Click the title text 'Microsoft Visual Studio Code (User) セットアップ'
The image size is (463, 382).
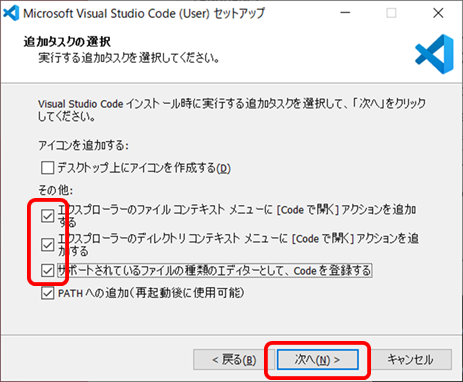coord(144,13)
